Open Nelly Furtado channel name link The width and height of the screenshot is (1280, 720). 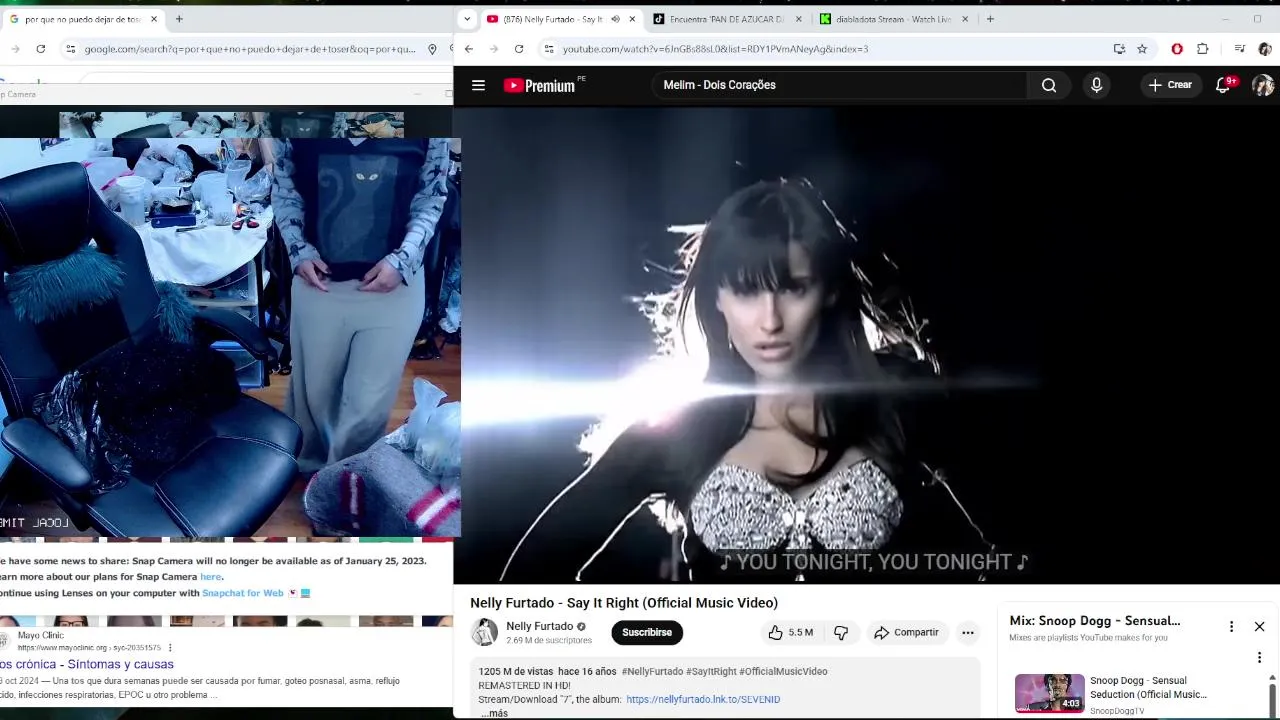540,626
